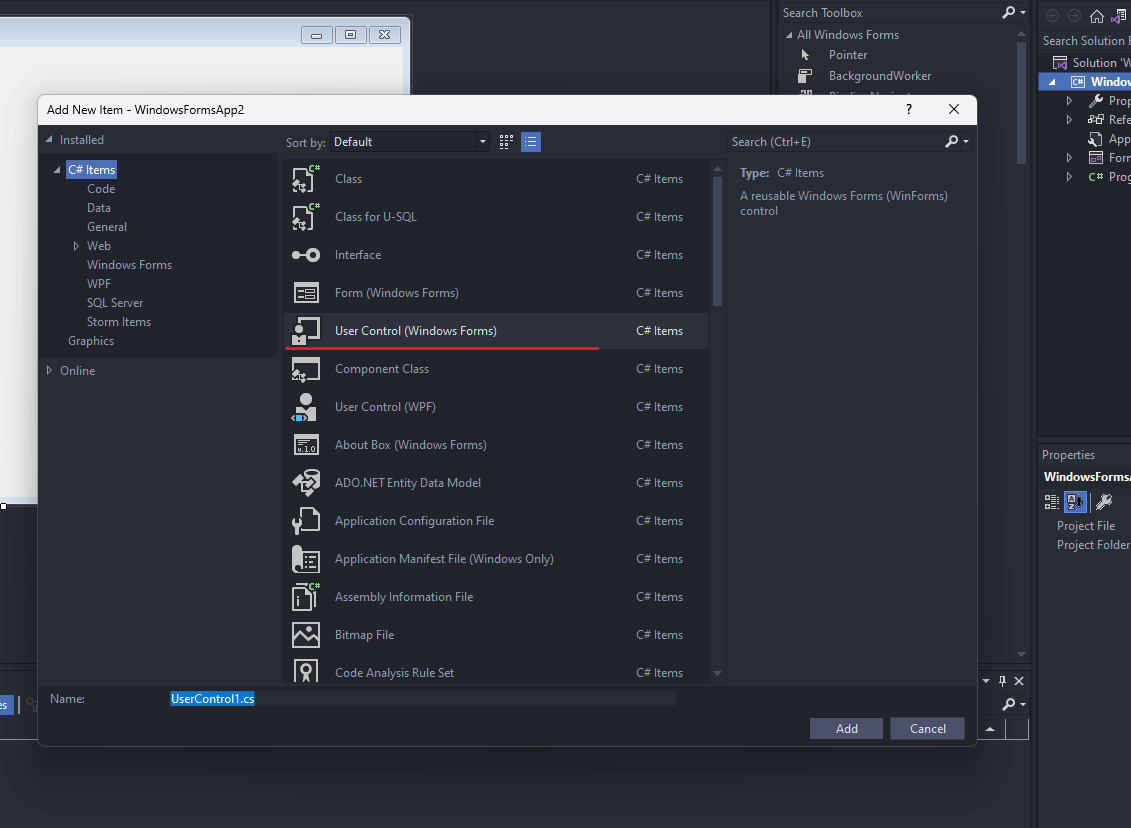Choose the Application Configuration File icon
Screen dimensions: 1131x828
[306, 521]
